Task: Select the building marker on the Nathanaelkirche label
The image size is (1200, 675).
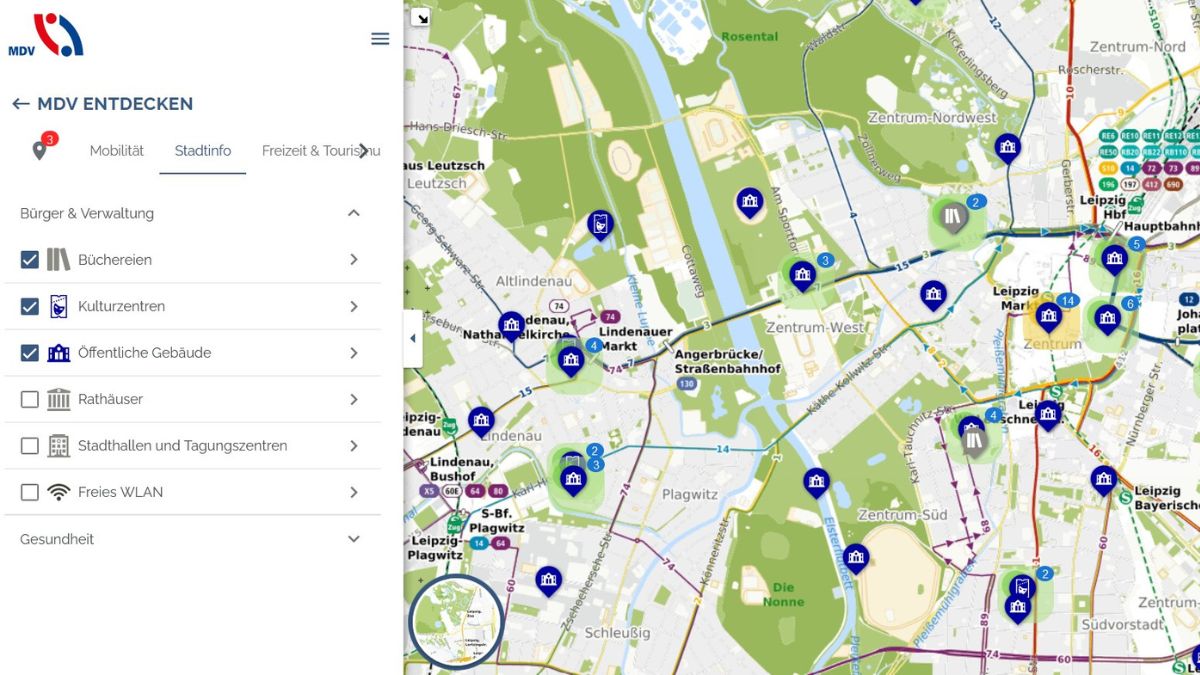Action: point(511,325)
